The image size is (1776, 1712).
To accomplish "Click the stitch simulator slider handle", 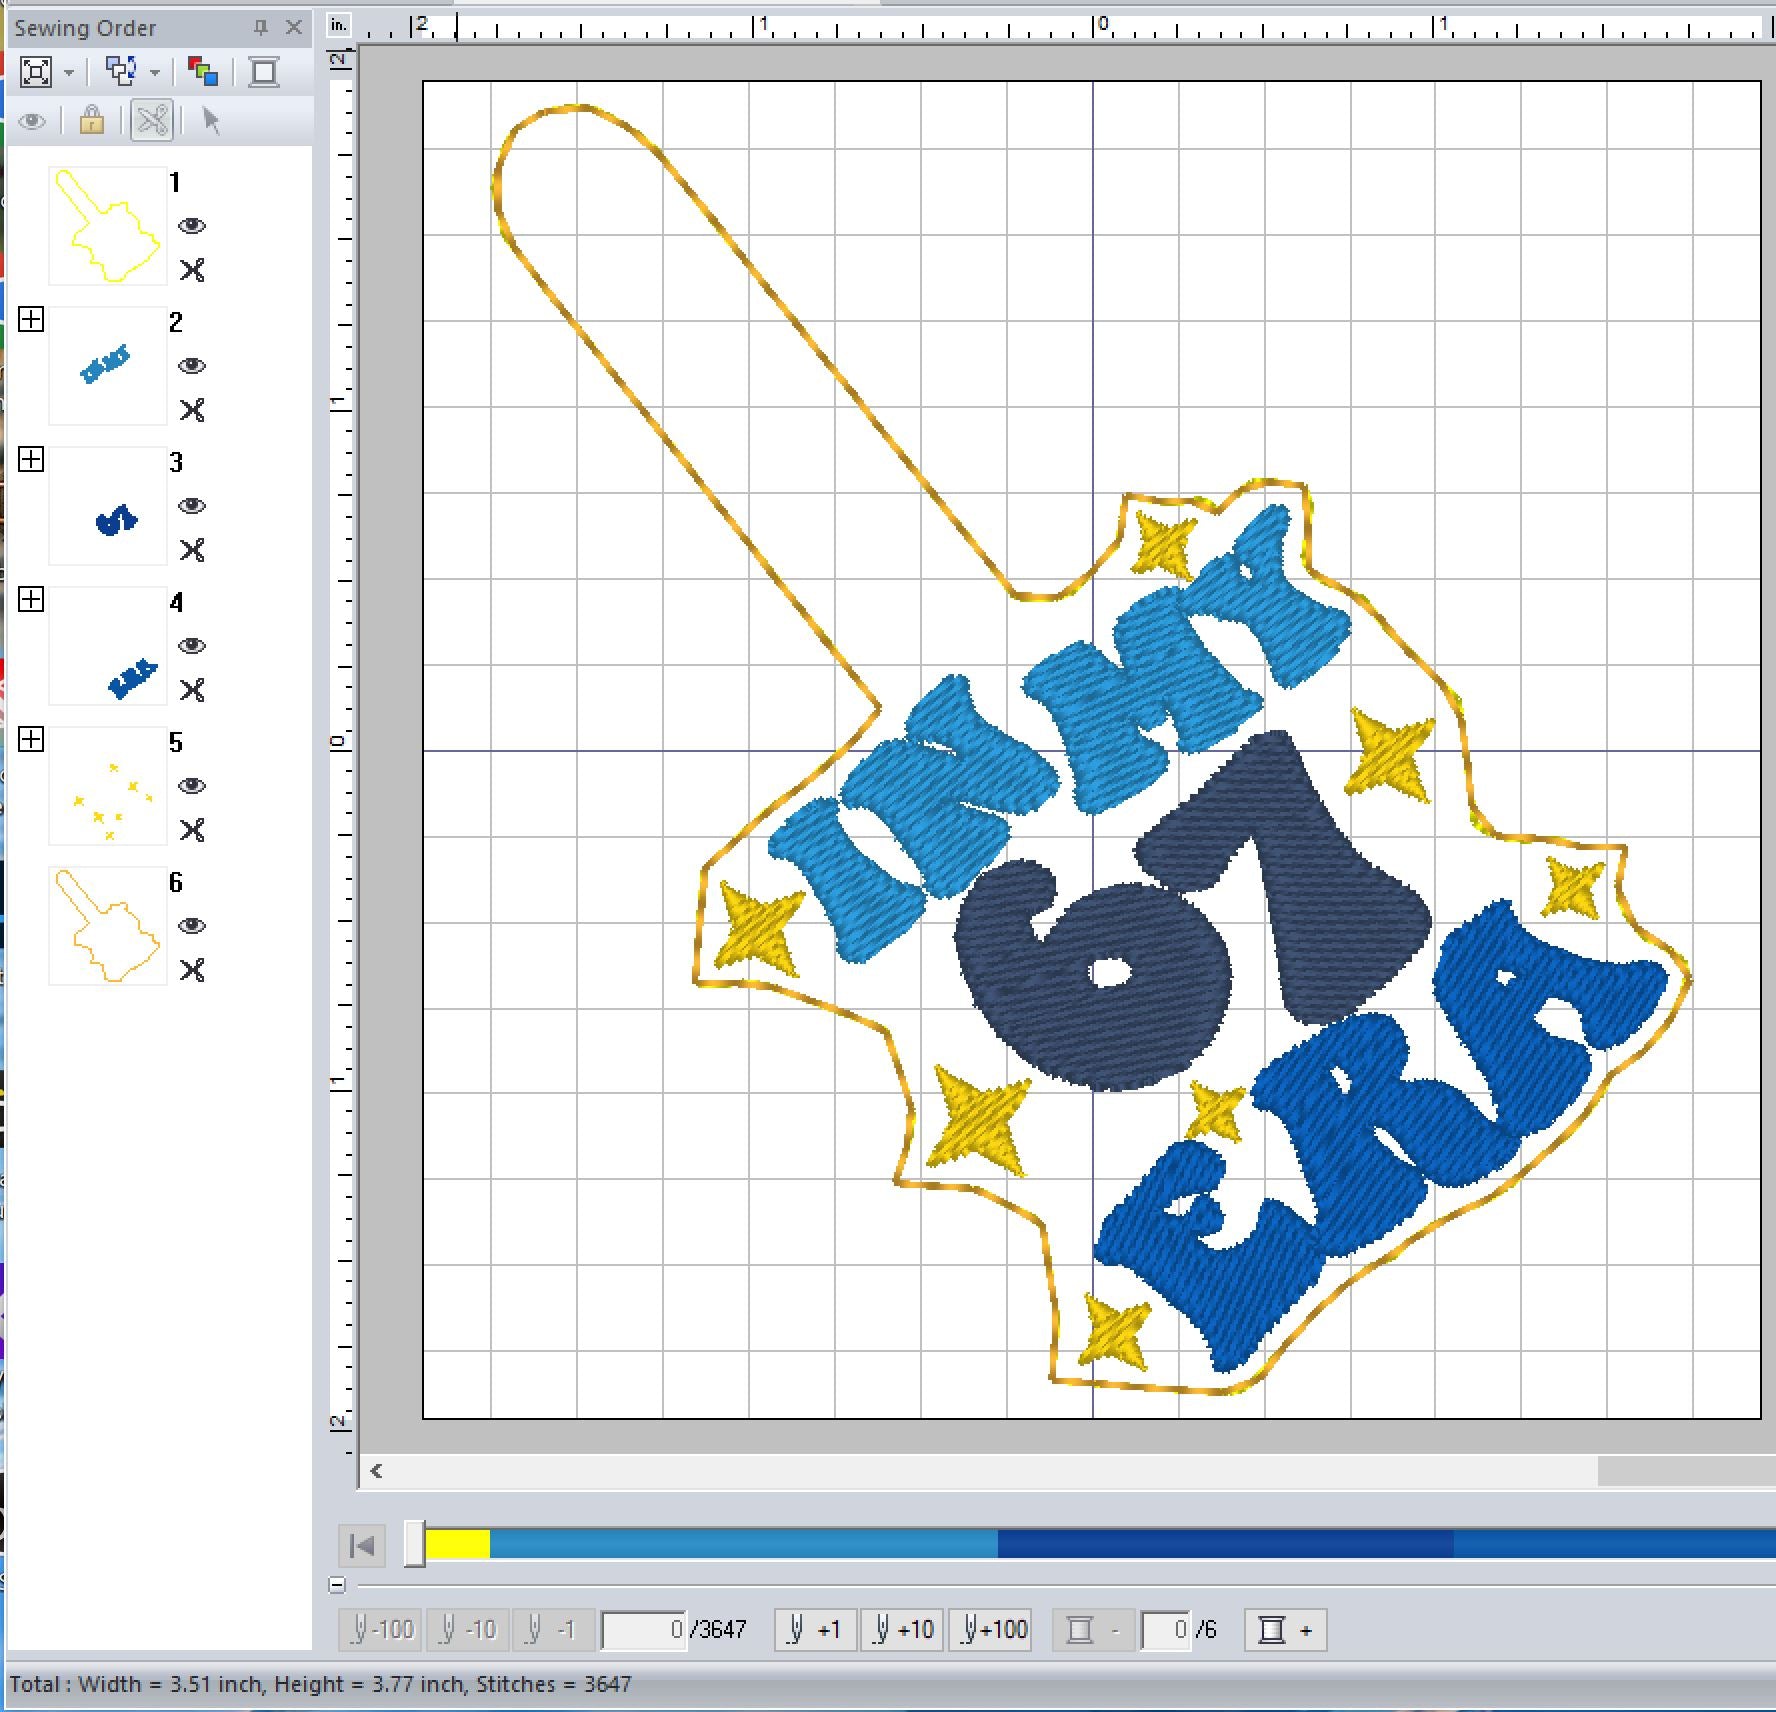I will click(414, 1545).
